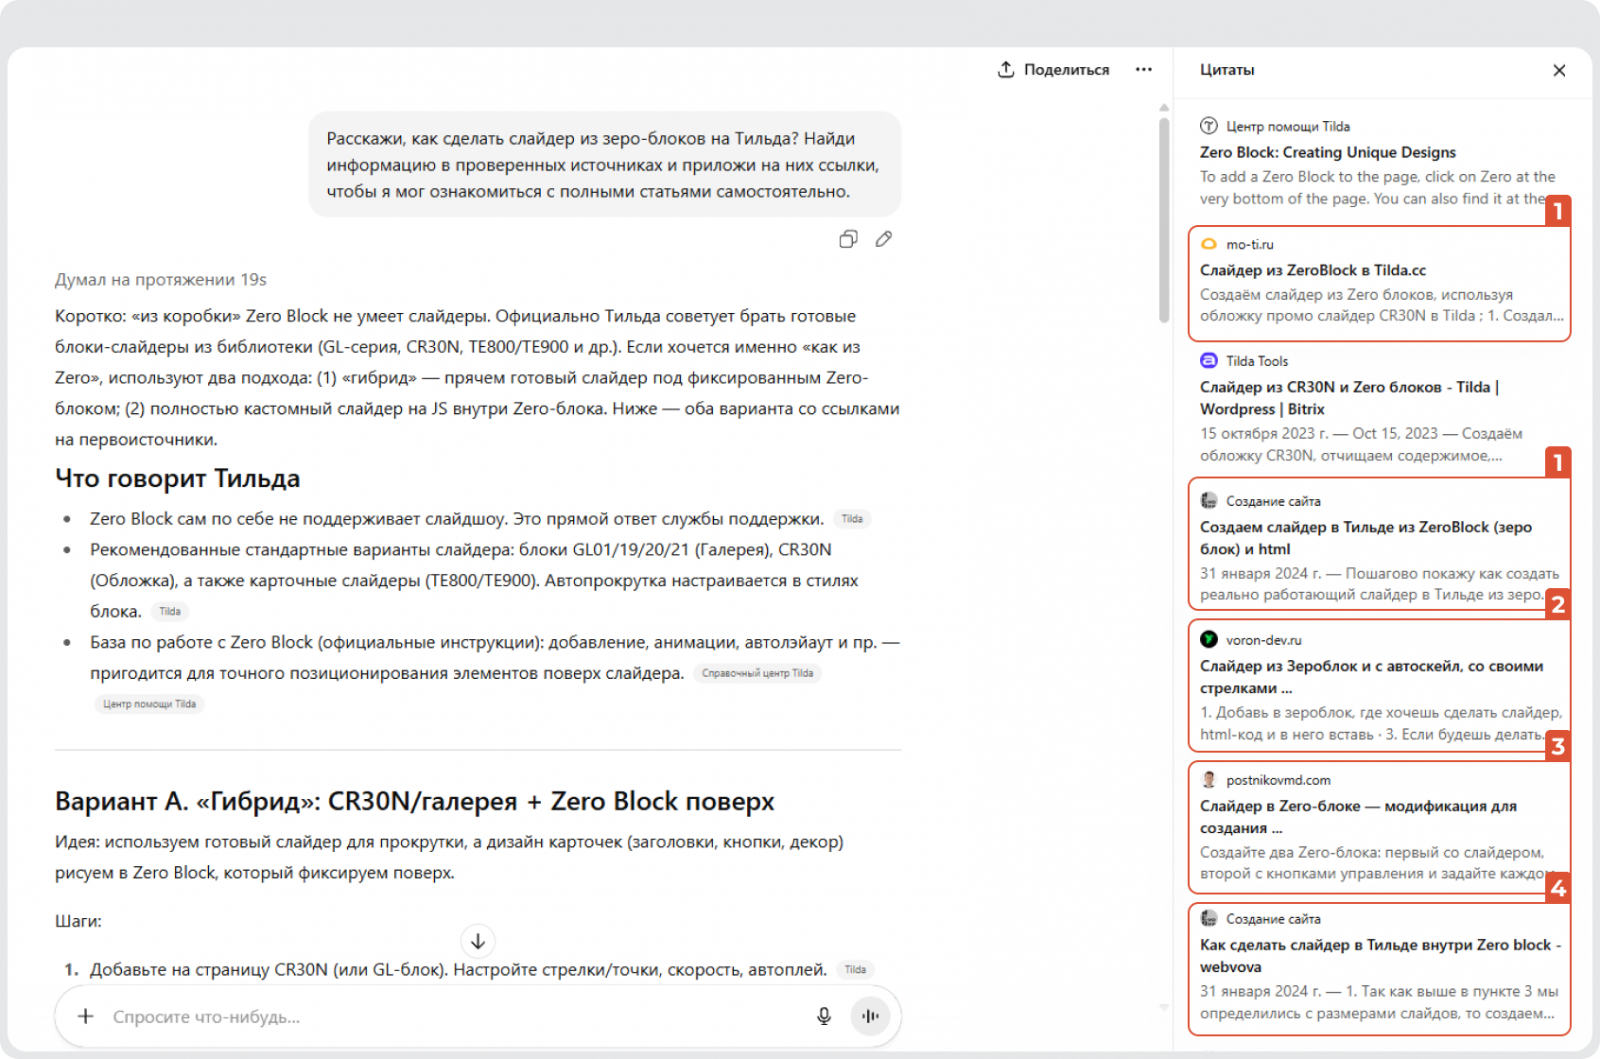Click the "voron-dev.ru" source name
Screen dimensions: 1600x1059
(1264, 640)
